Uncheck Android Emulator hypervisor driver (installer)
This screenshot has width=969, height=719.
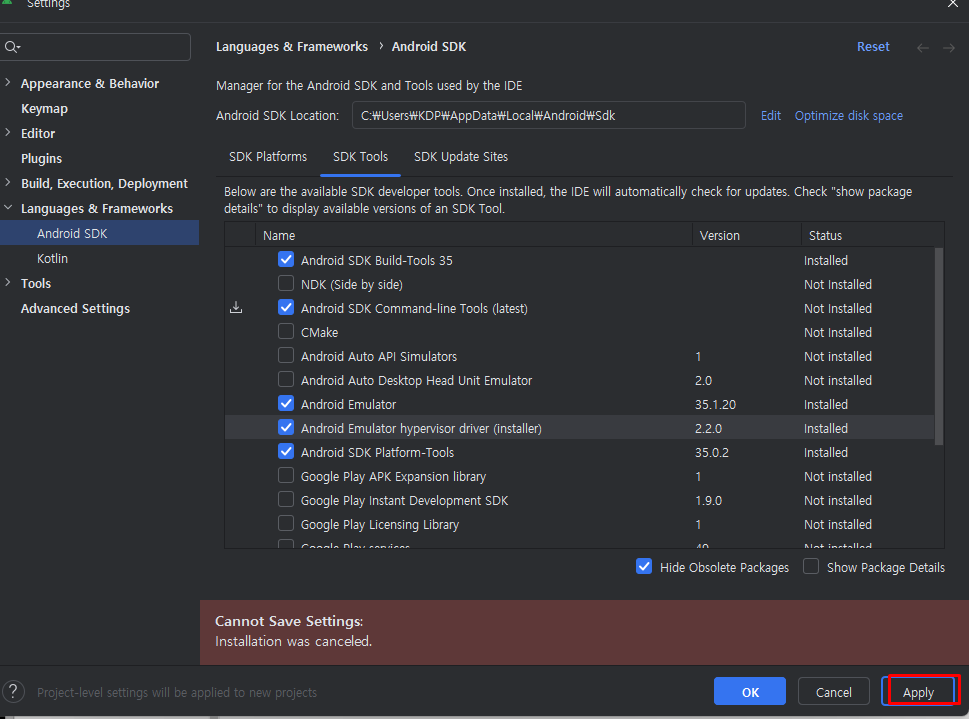[x=286, y=427]
